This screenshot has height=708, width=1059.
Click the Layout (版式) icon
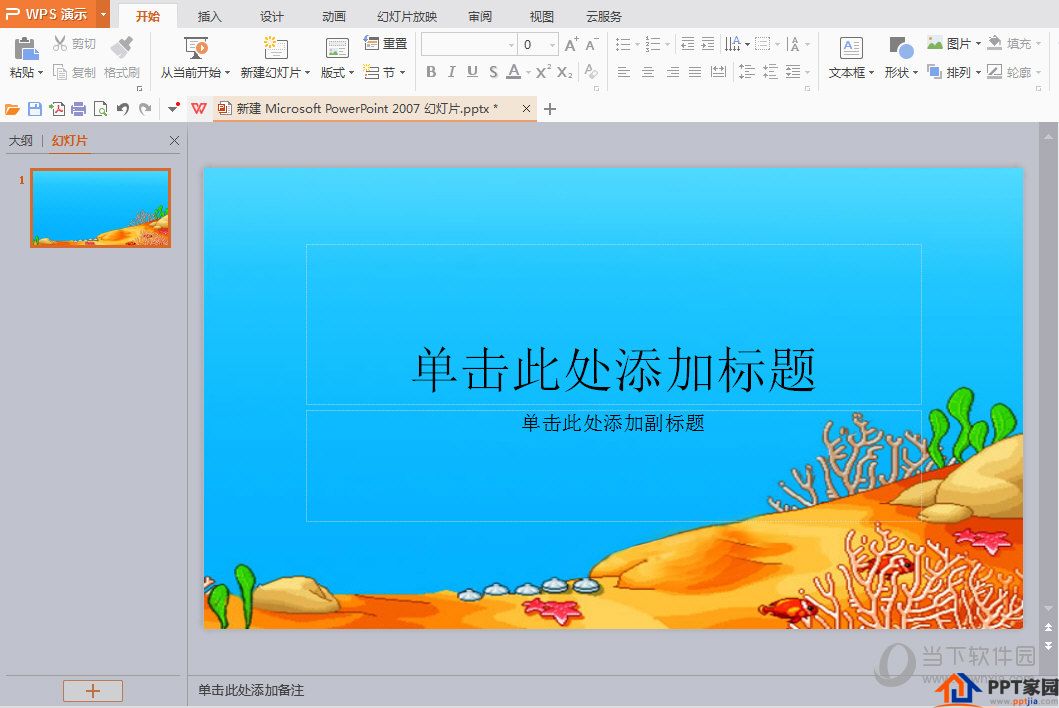tap(337, 49)
